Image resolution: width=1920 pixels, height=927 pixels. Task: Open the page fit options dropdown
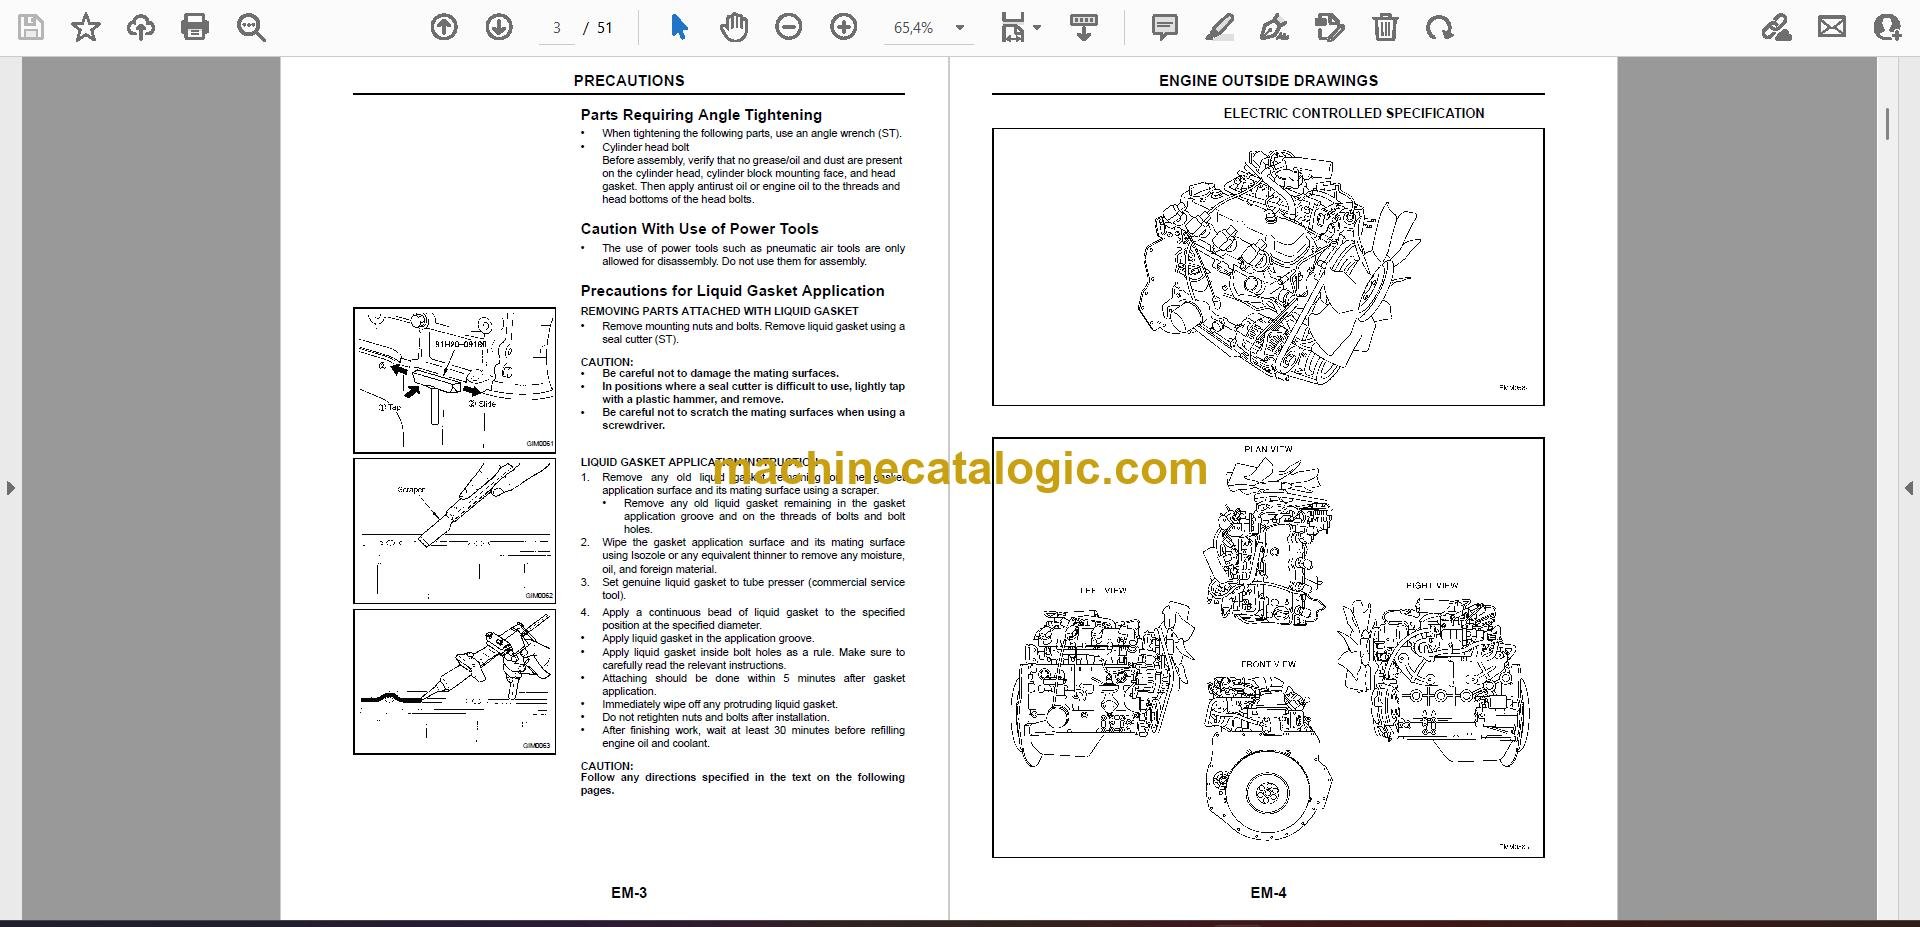[1020, 28]
